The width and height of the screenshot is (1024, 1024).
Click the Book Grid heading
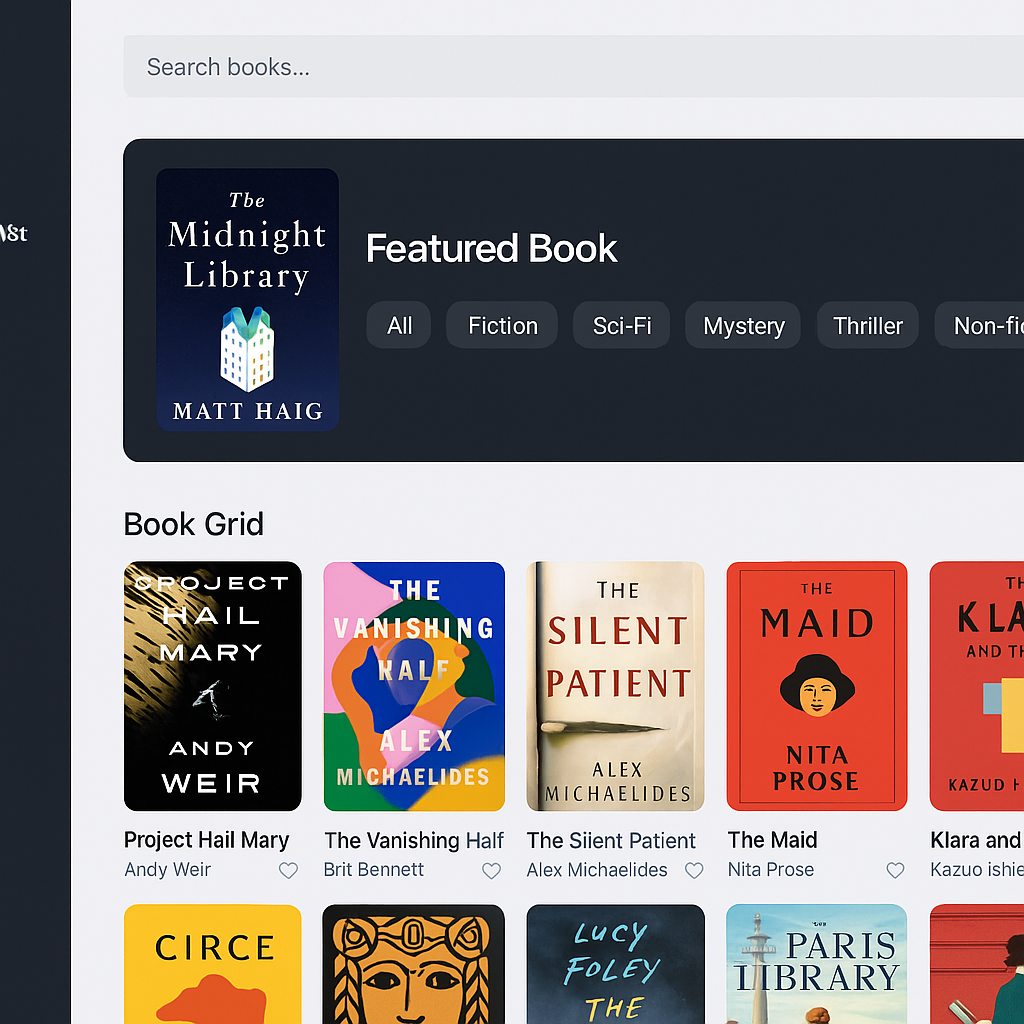click(193, 524)
